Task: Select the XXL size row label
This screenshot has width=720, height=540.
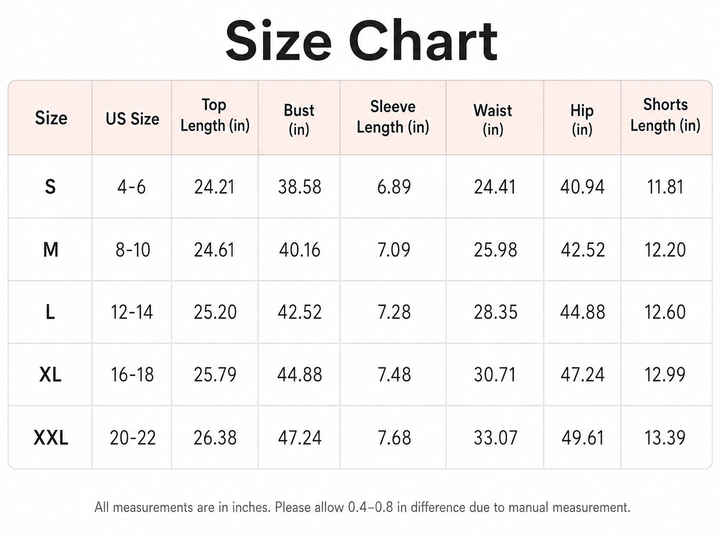Action: [51, 438]
